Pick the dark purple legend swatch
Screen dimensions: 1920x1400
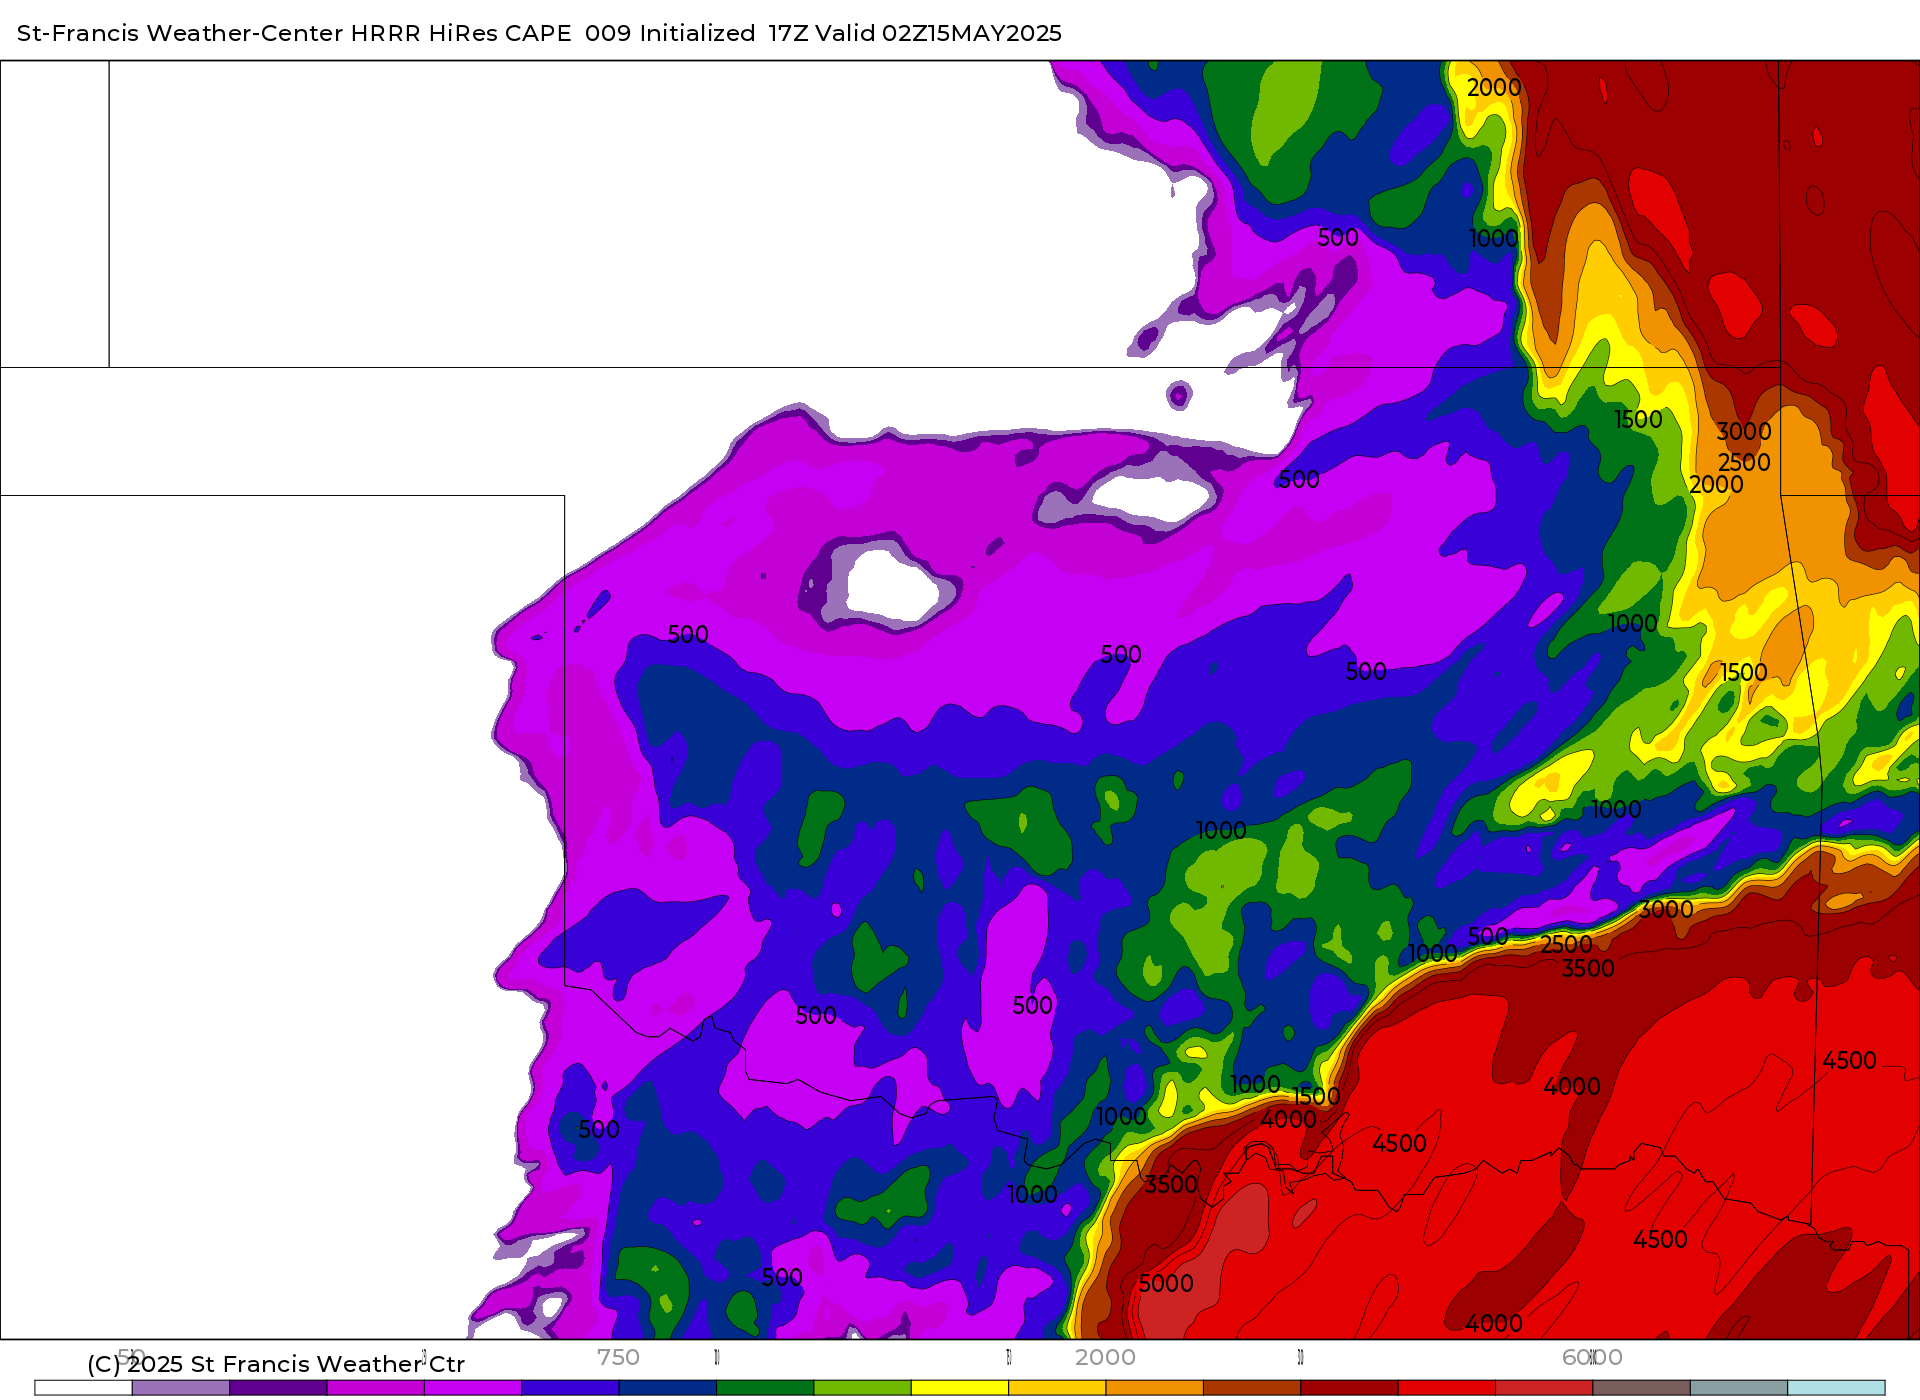click(x=278, y=1387)
